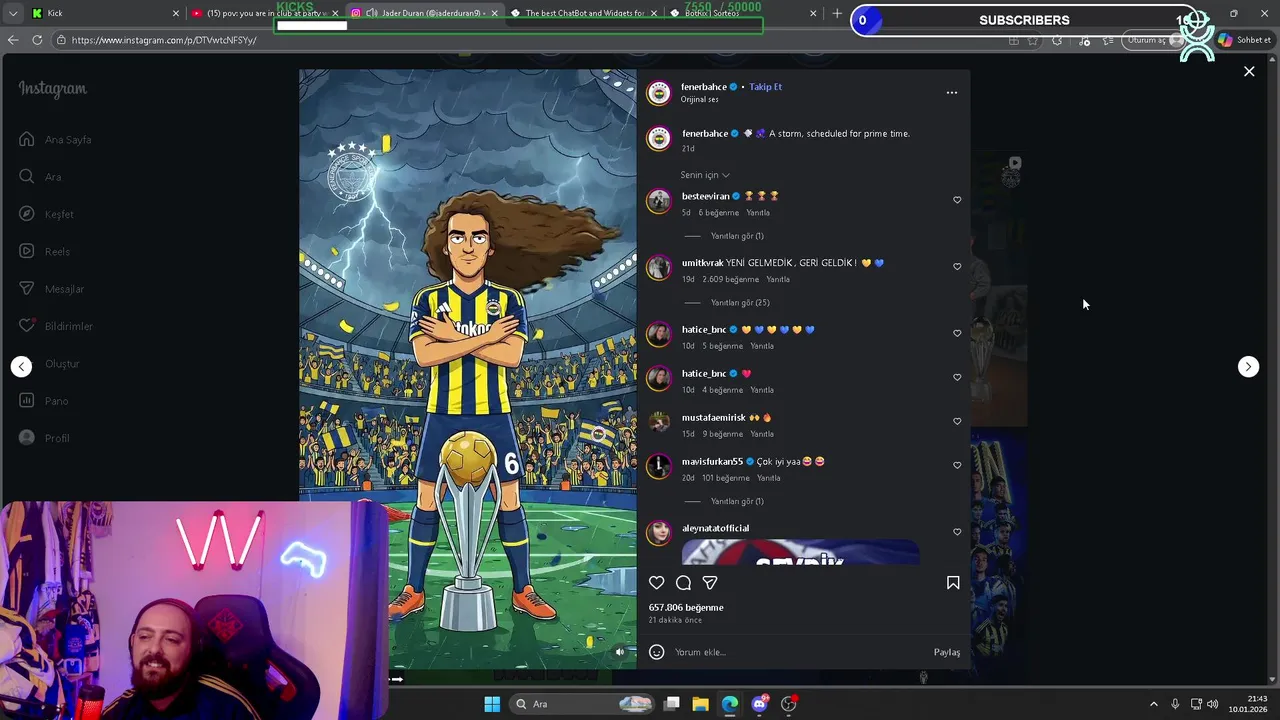Viewport: 1280px width, 720px height.
Task: Like mavisfurkan55's comment
Action: [x=957, y=465]
